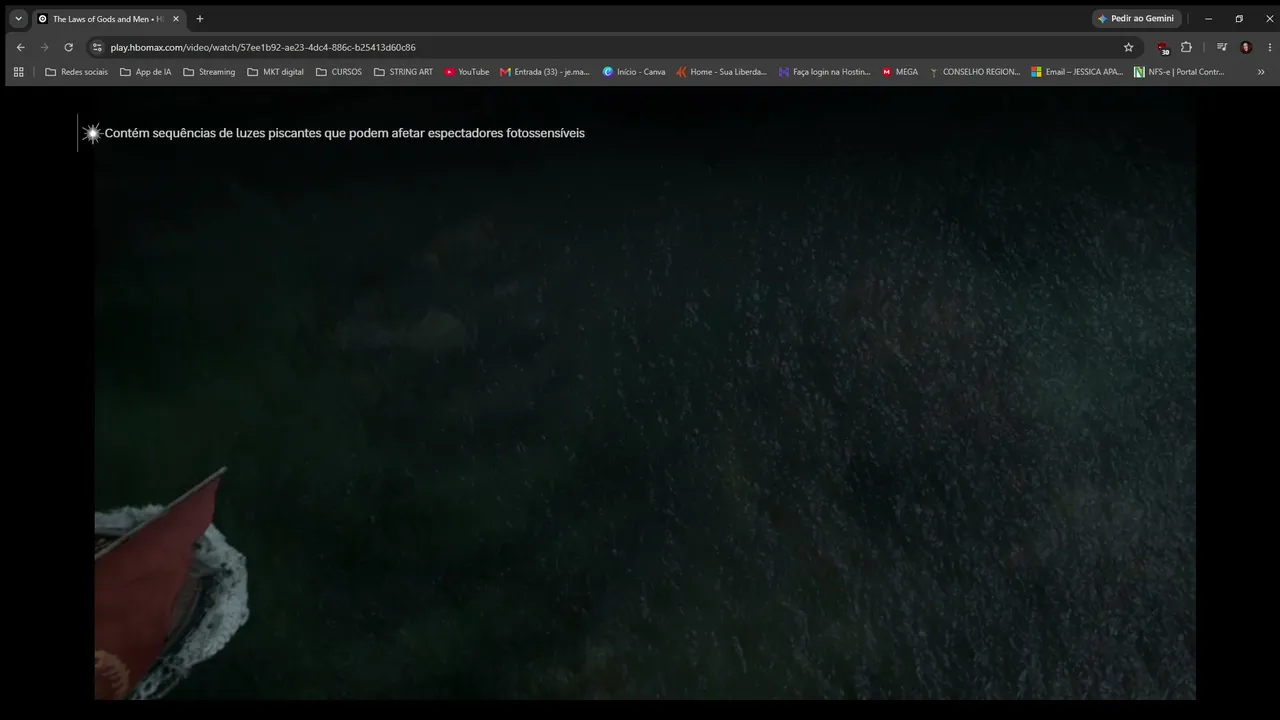This screenshot has width=1280, height=720.
Task: Open the Início - Canva bookmark
Action: (634, 72)
